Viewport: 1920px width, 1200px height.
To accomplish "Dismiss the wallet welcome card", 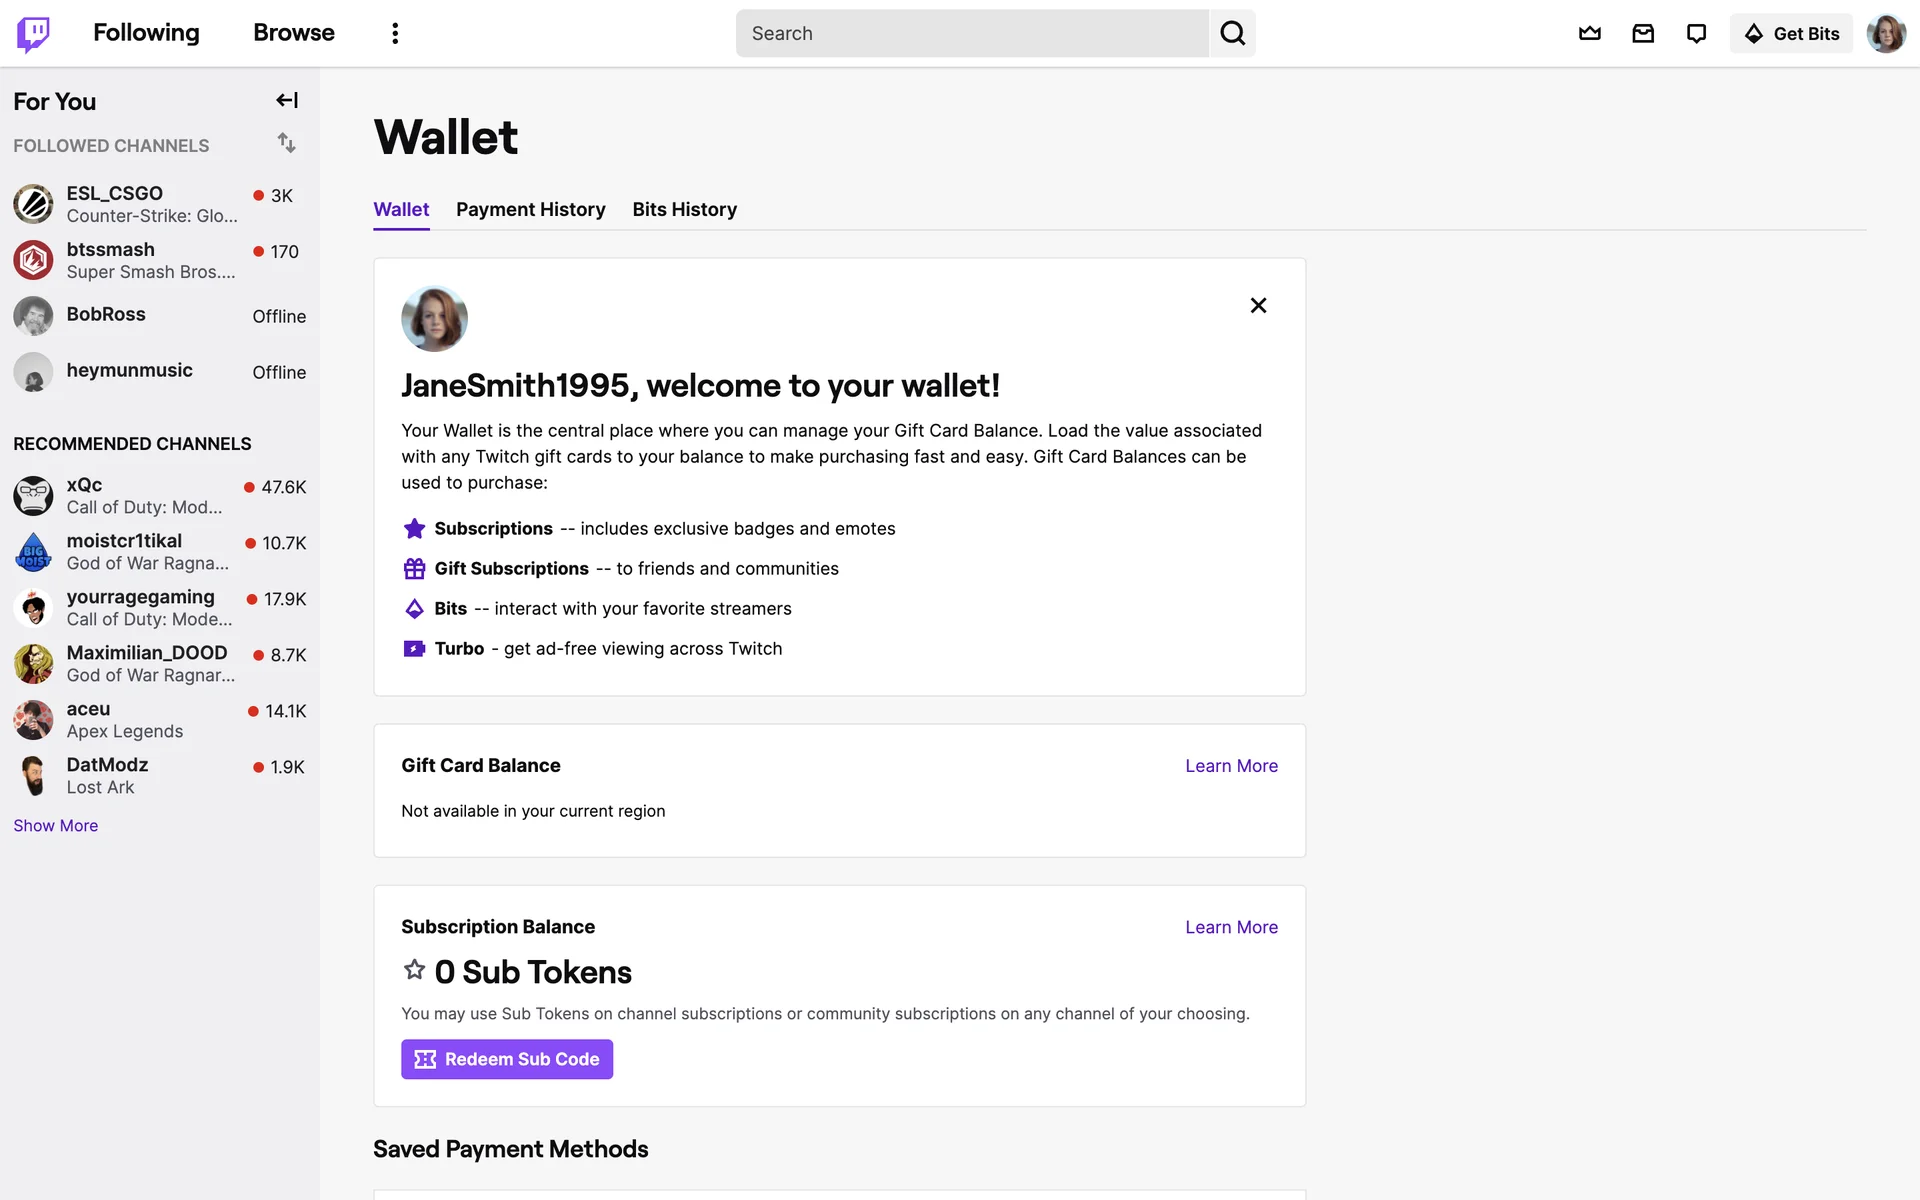I will point(1258,305).
